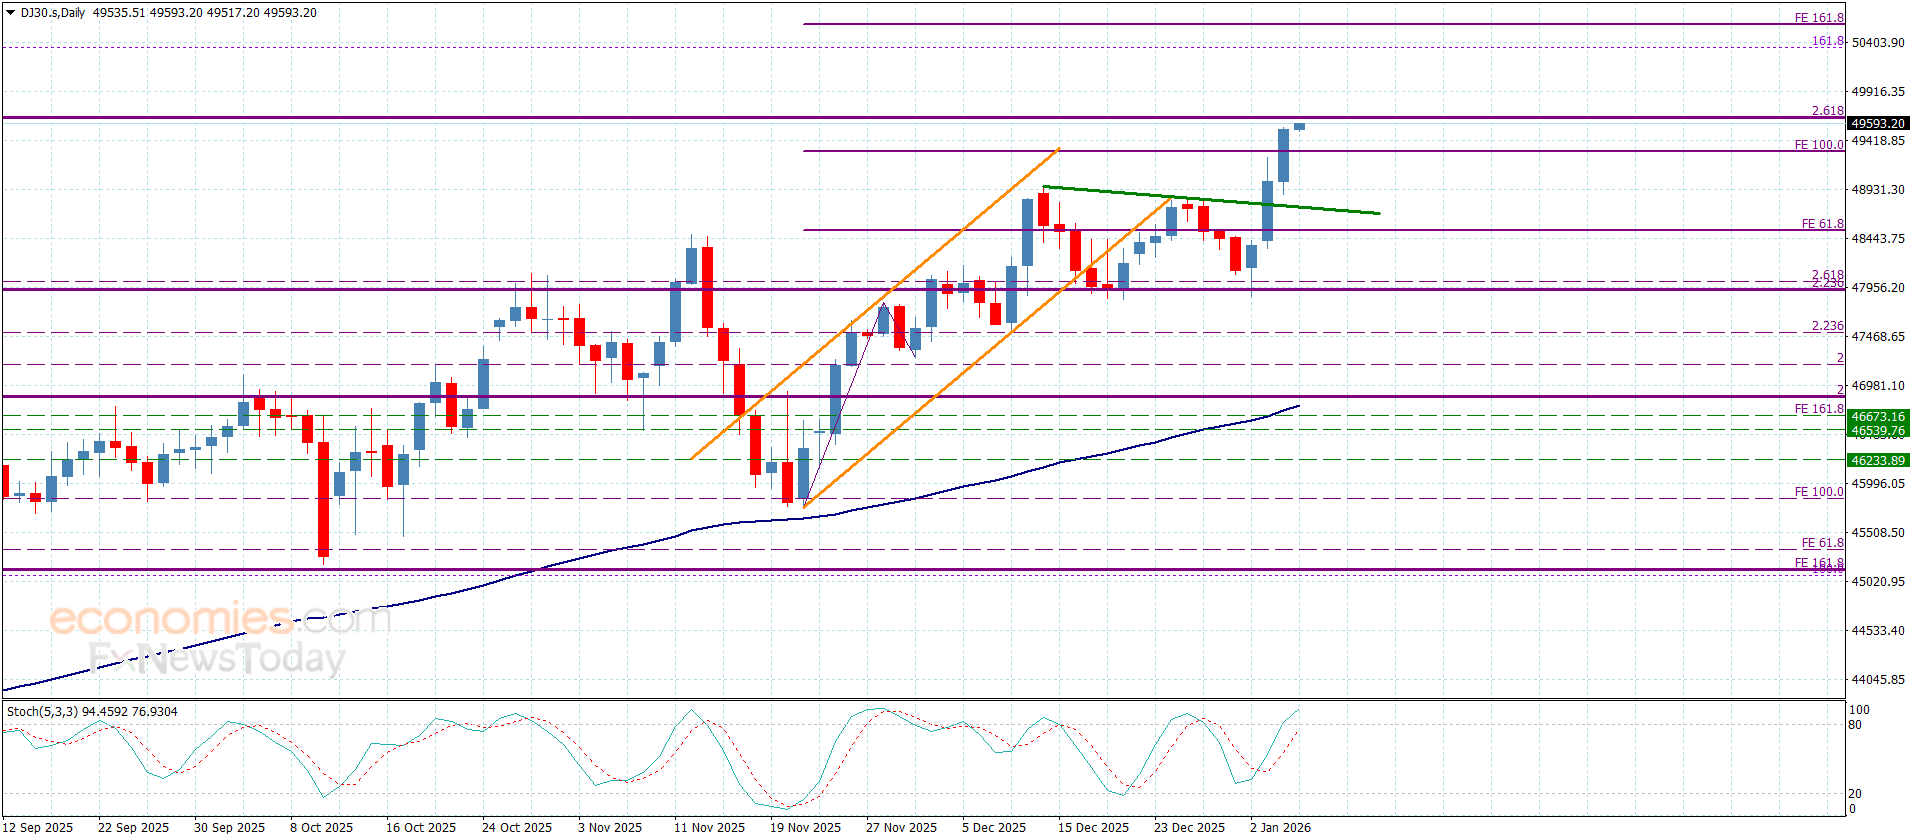
Task: Select price axis value 50403.90
Action: [1878, 43]
